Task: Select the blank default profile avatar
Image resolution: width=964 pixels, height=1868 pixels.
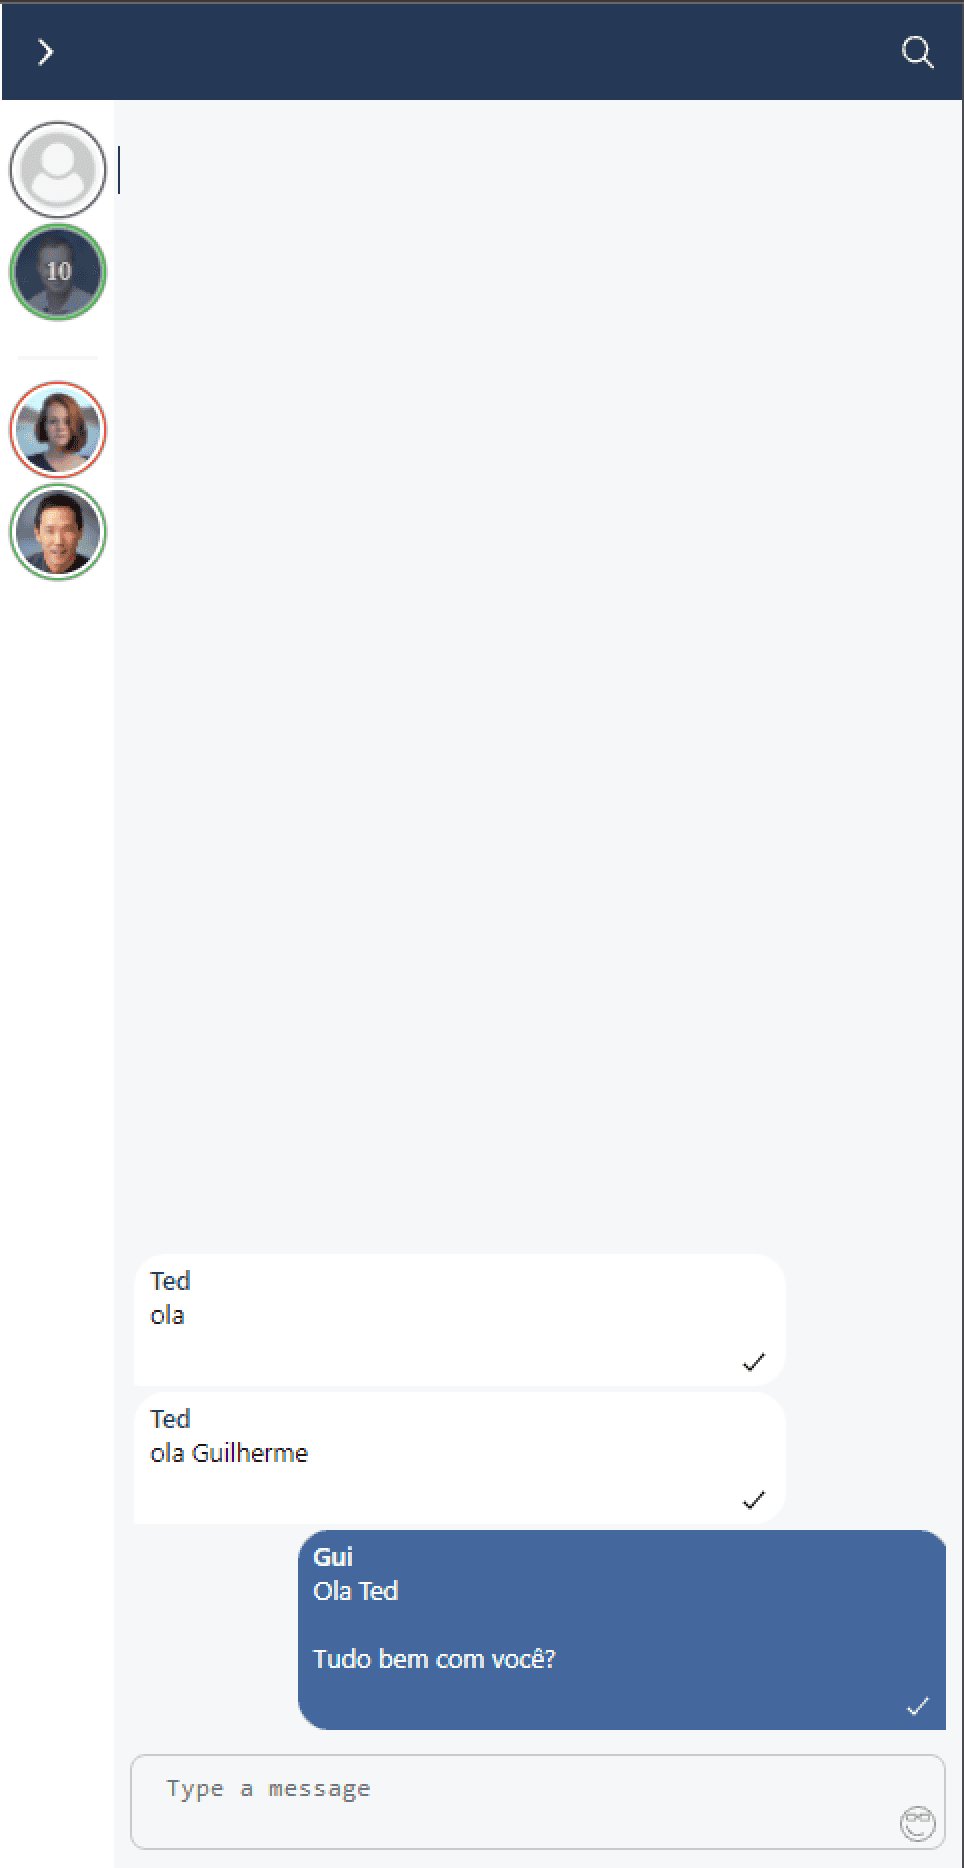Action: tap(58, 169)
